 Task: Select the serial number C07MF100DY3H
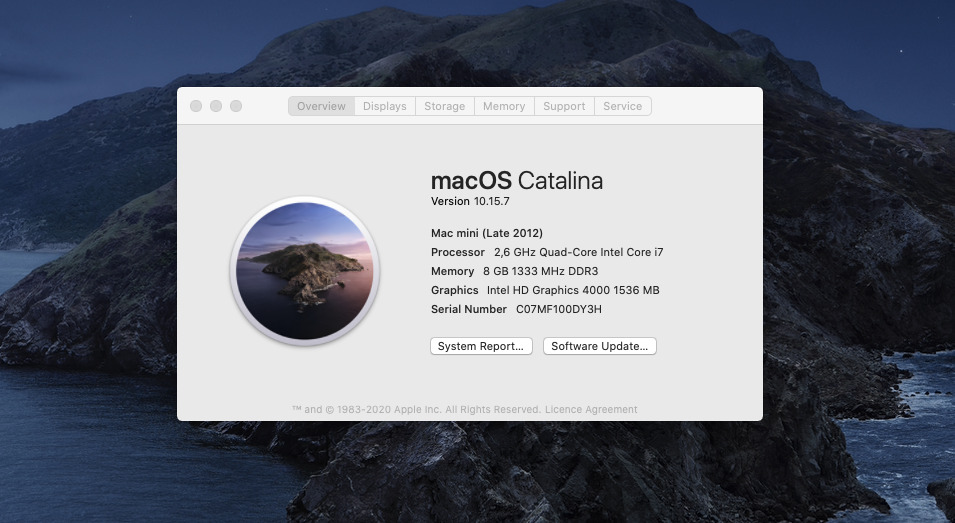(559, 309)
